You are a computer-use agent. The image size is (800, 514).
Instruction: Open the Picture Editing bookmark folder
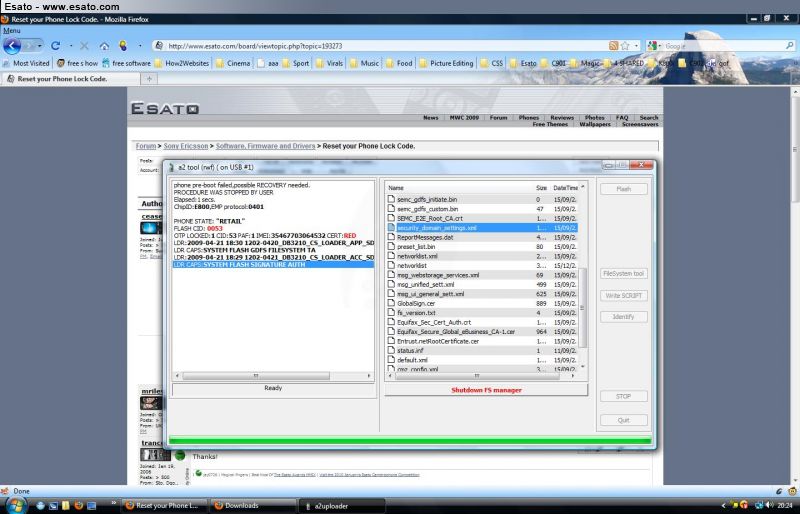tap(446, 63)
